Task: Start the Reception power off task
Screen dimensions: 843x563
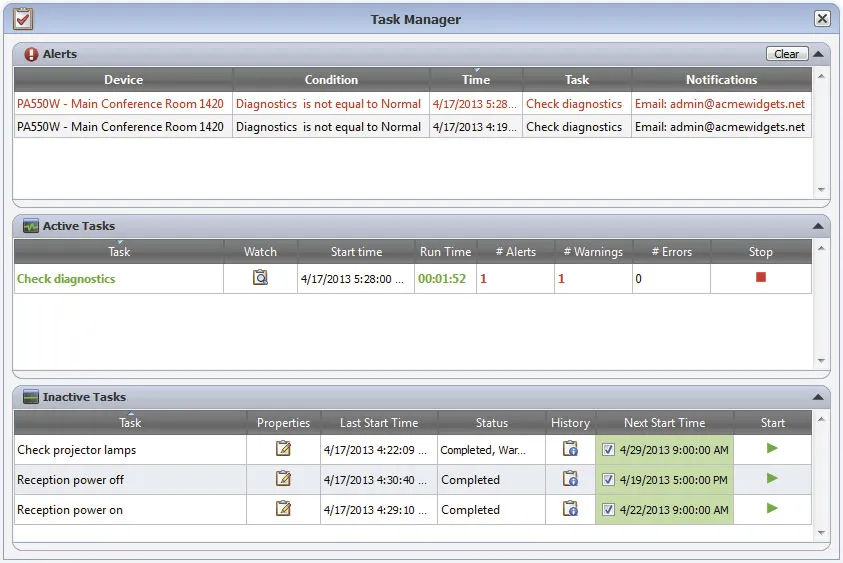Action: [x=772, y=479]
